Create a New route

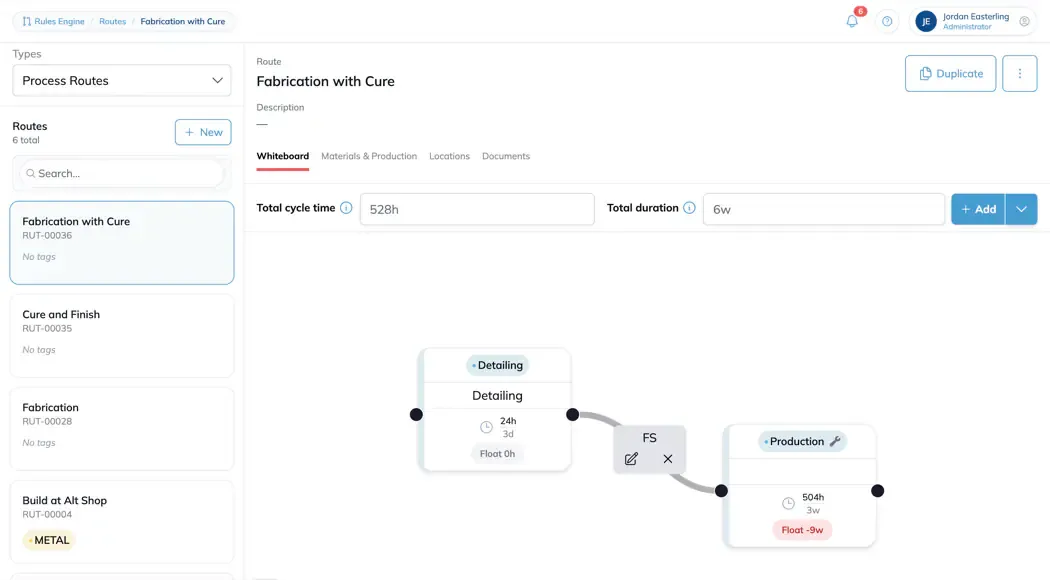[x=203, y=133]
